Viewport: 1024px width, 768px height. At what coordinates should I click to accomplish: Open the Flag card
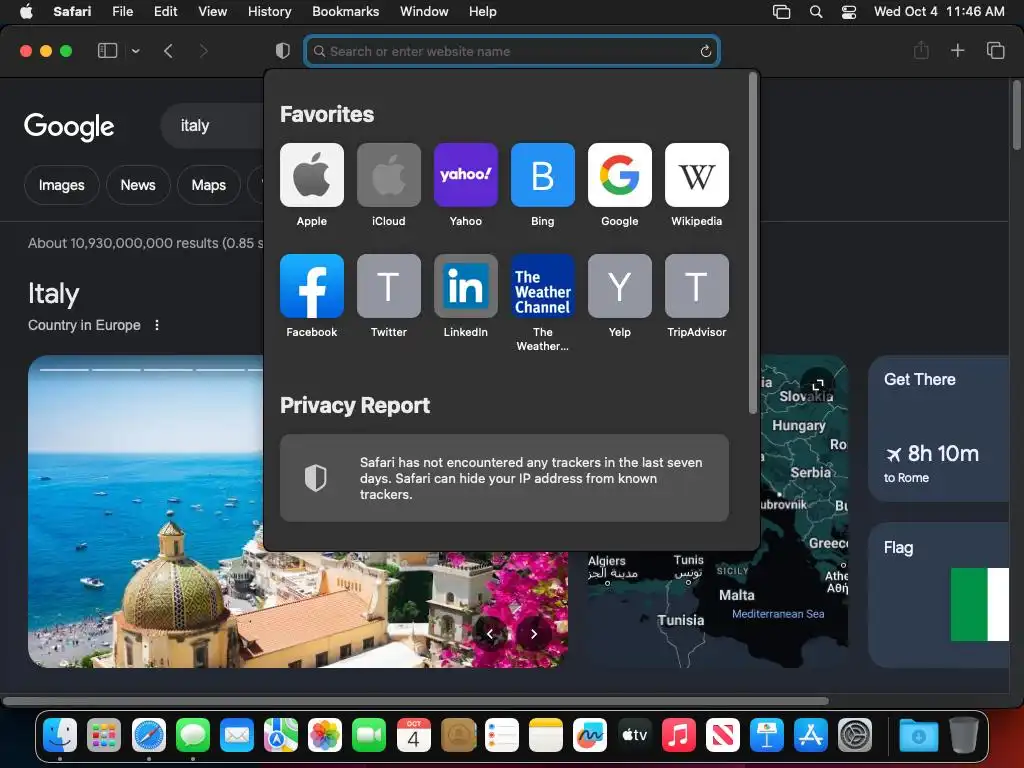click(938, 594)
